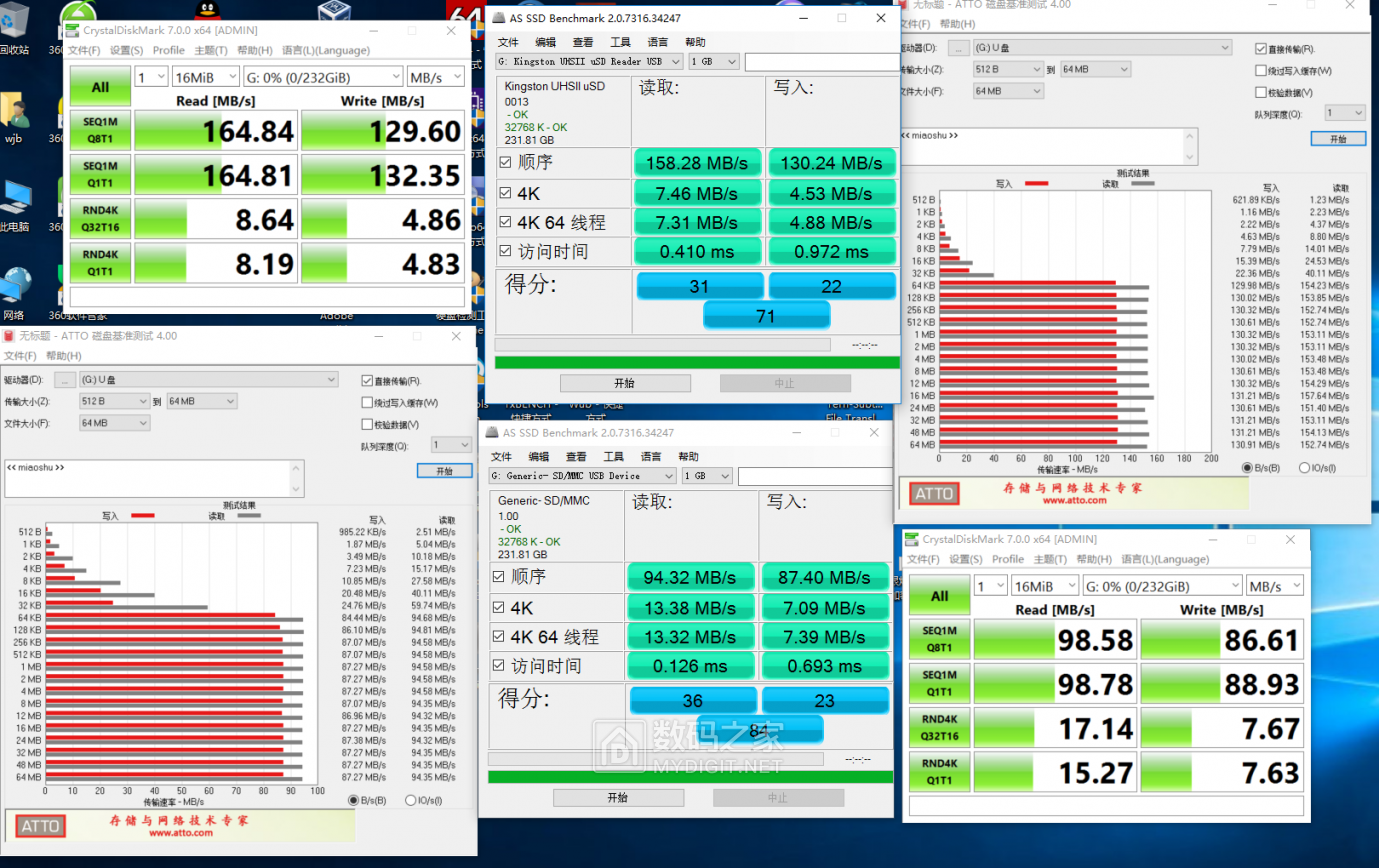
Task: Open Profile menu in 98.58 CrystalDiskMark window
Action: [x=1007, y=559]
